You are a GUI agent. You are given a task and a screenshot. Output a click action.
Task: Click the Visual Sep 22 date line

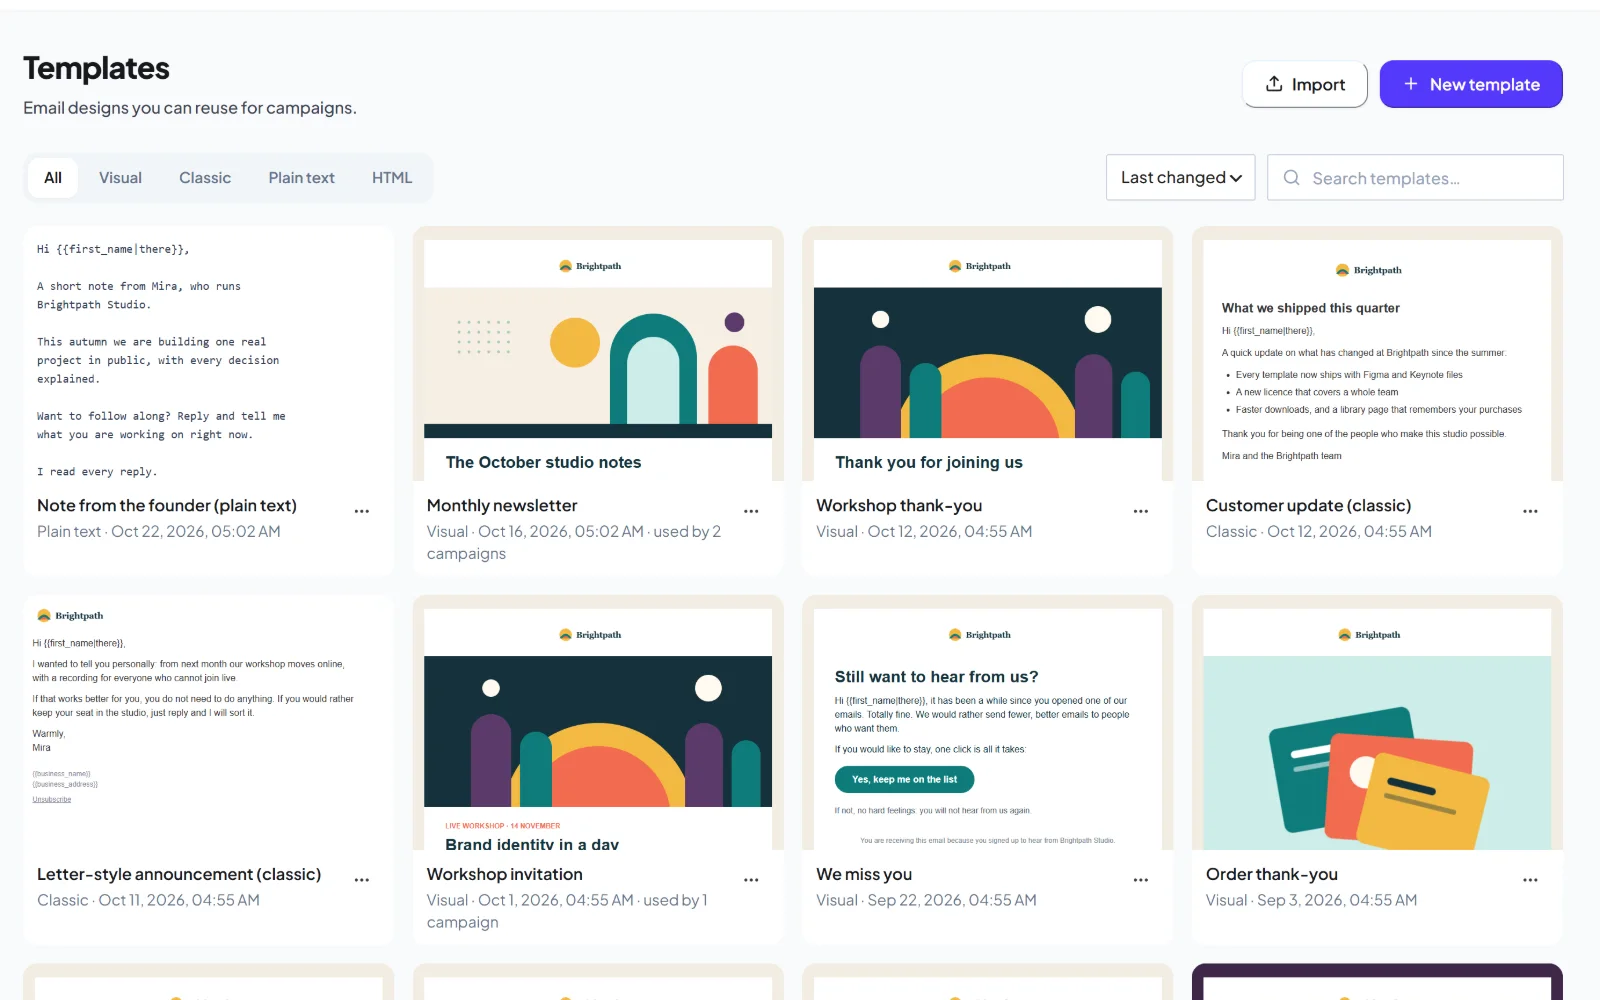(x=926, y=901)
